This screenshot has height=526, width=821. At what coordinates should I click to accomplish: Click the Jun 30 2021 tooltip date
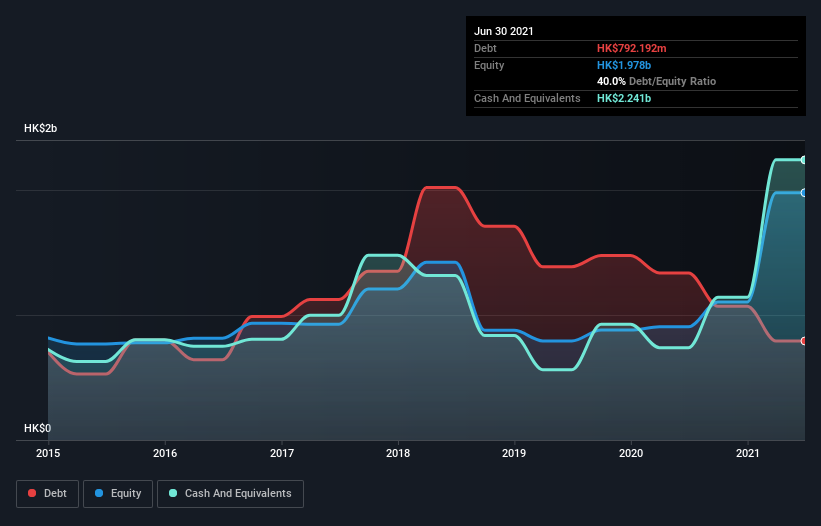click(x=504, y=31)
